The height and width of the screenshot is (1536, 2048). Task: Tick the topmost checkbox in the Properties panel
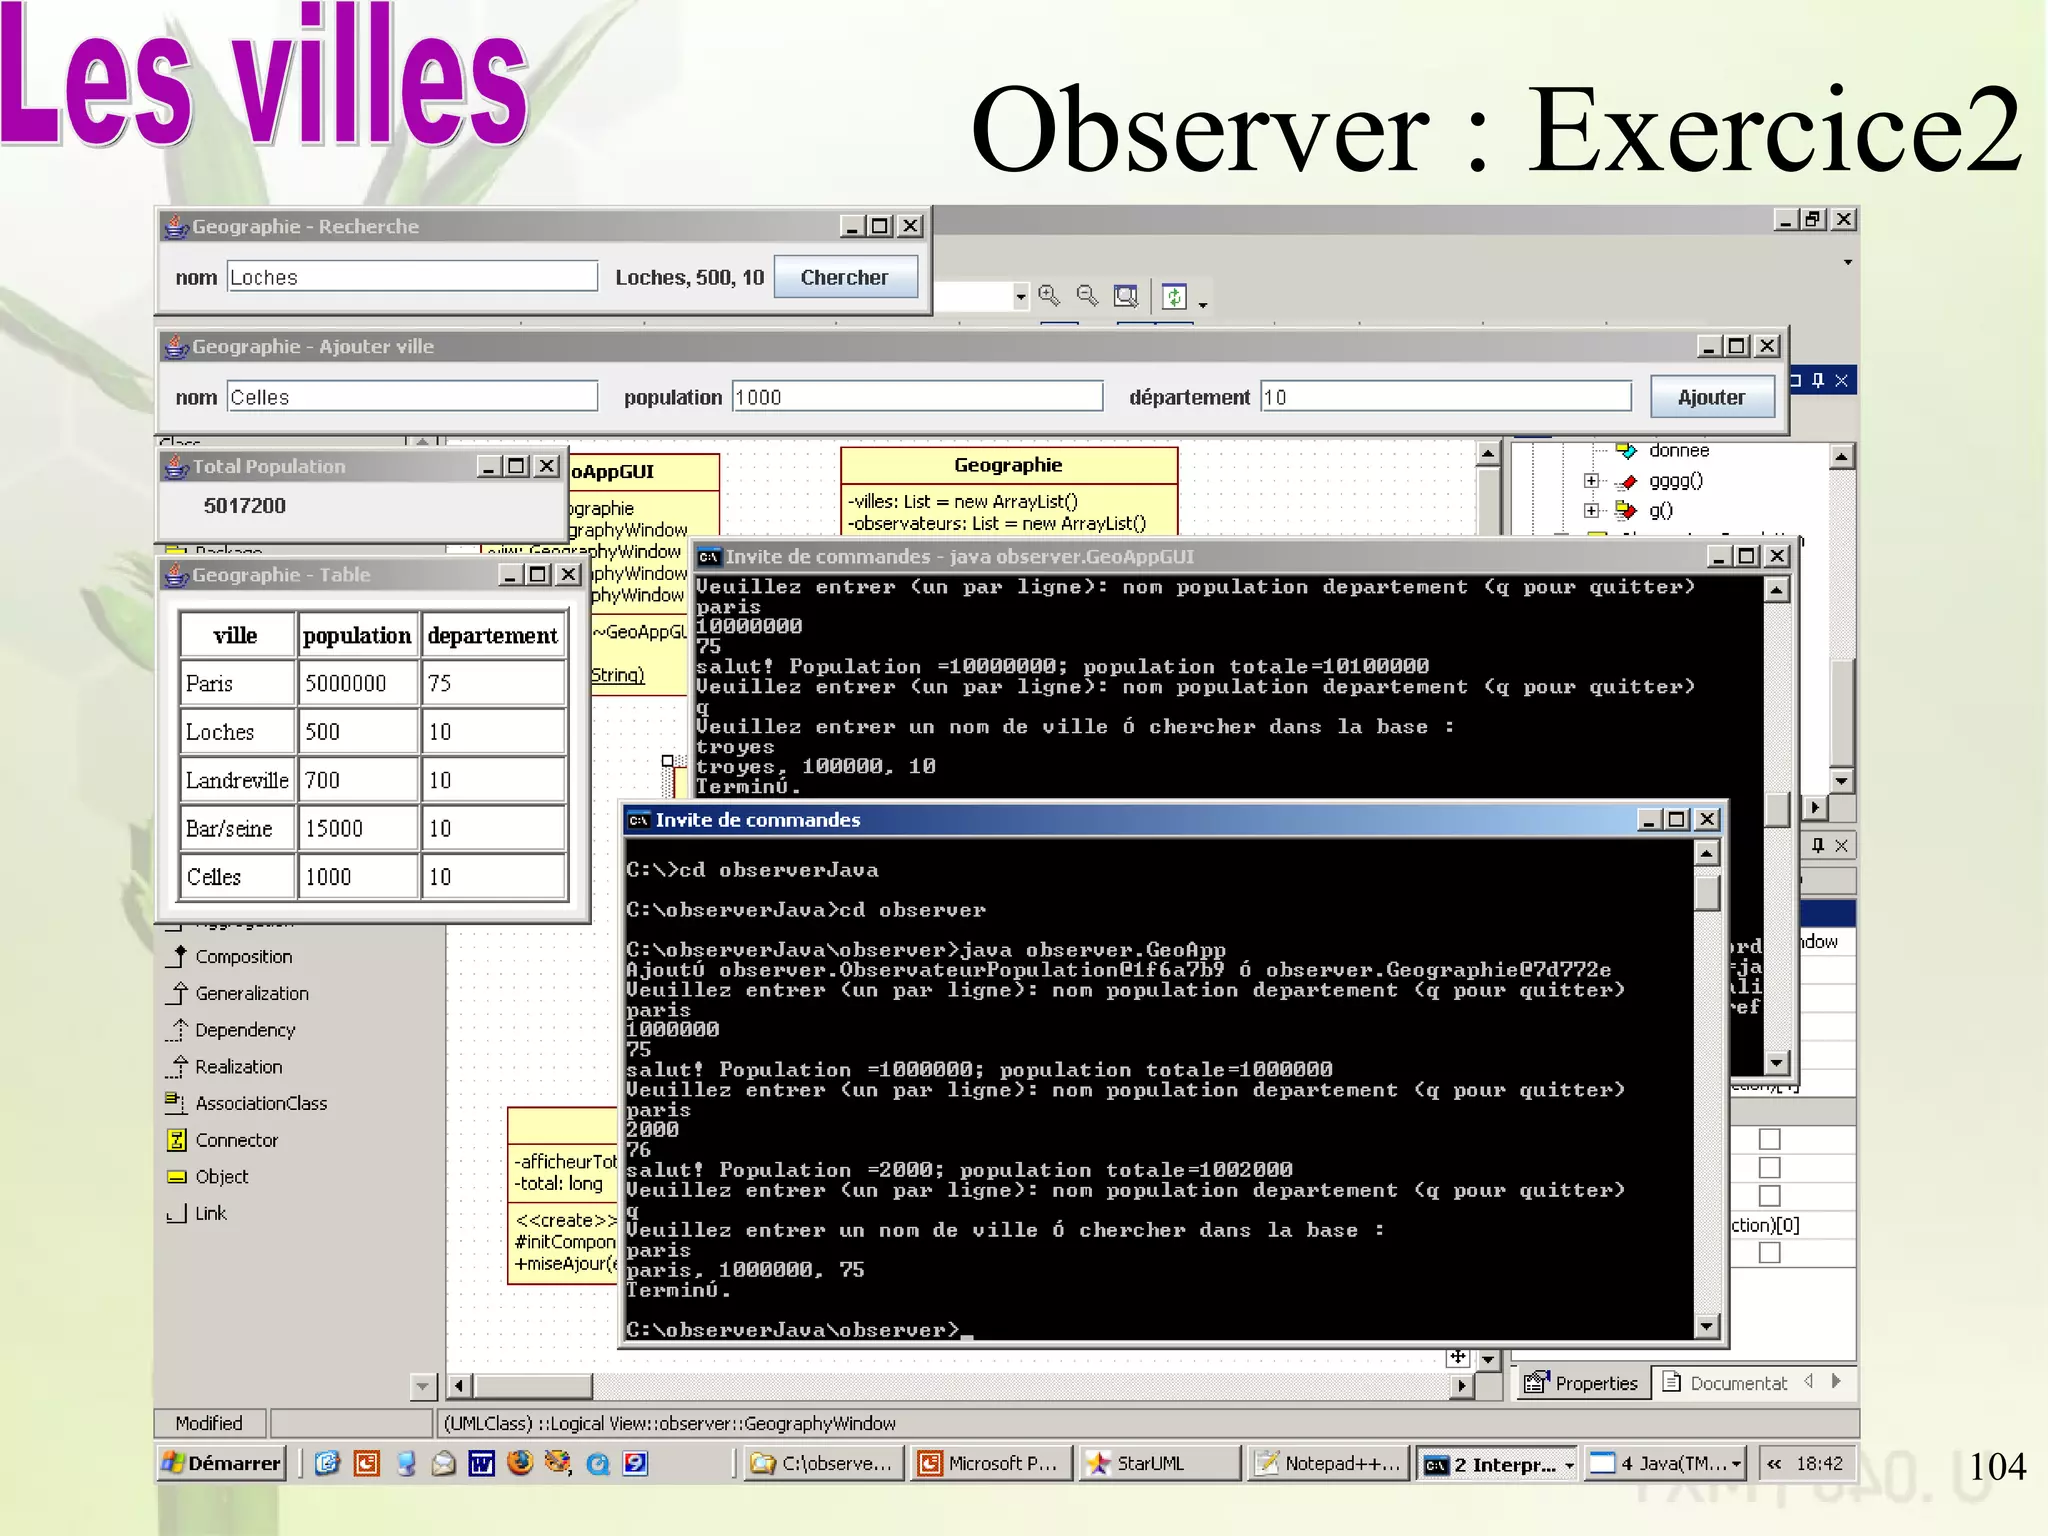pyautogui.click(x=1769, y=1139)
